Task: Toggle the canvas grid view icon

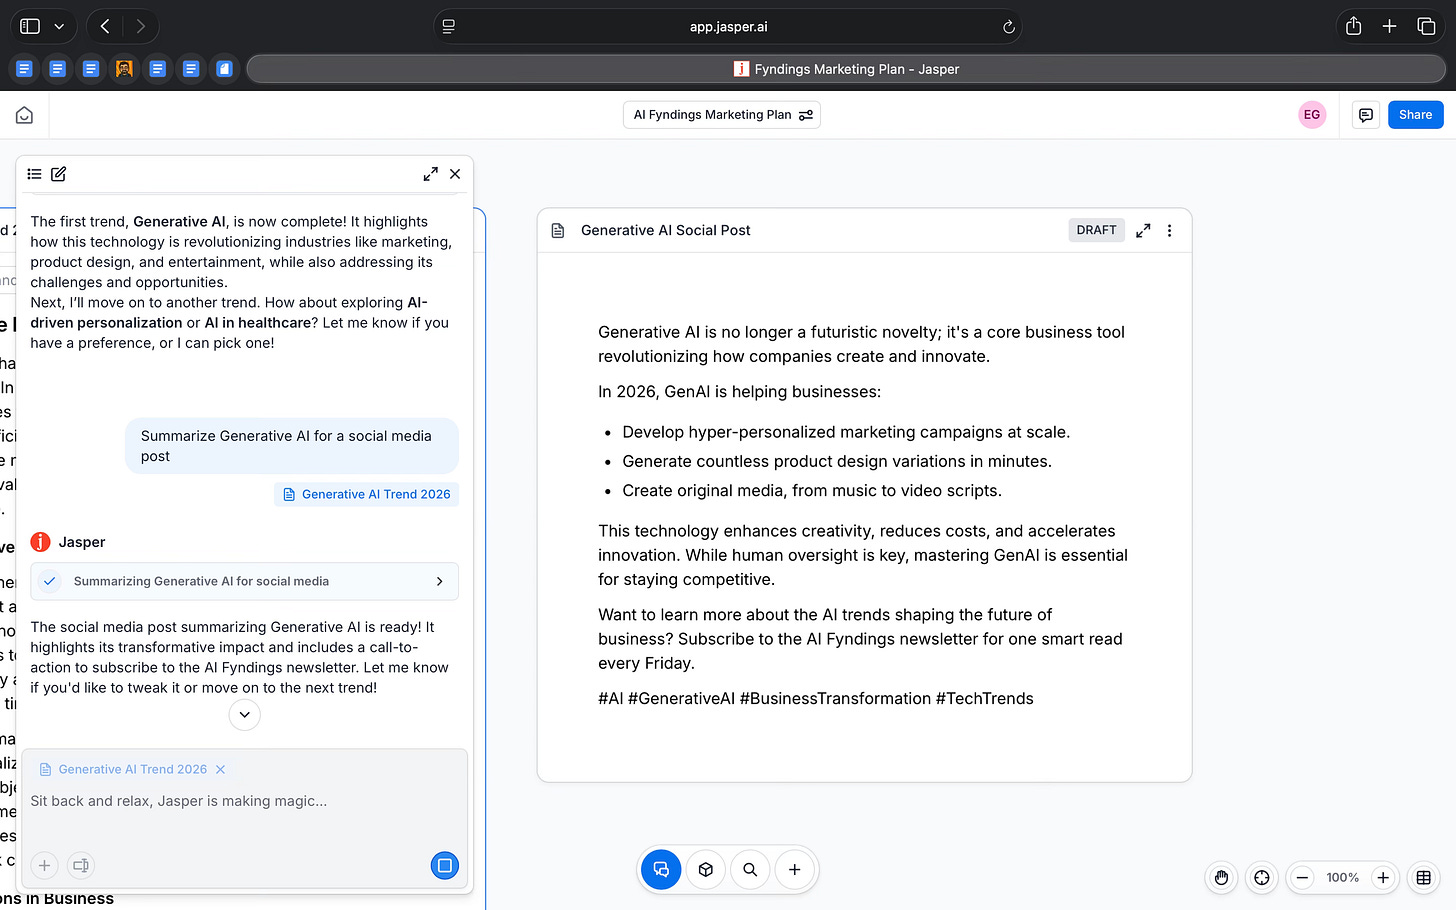Action: pyautogui.click(x=1423, y=878)
